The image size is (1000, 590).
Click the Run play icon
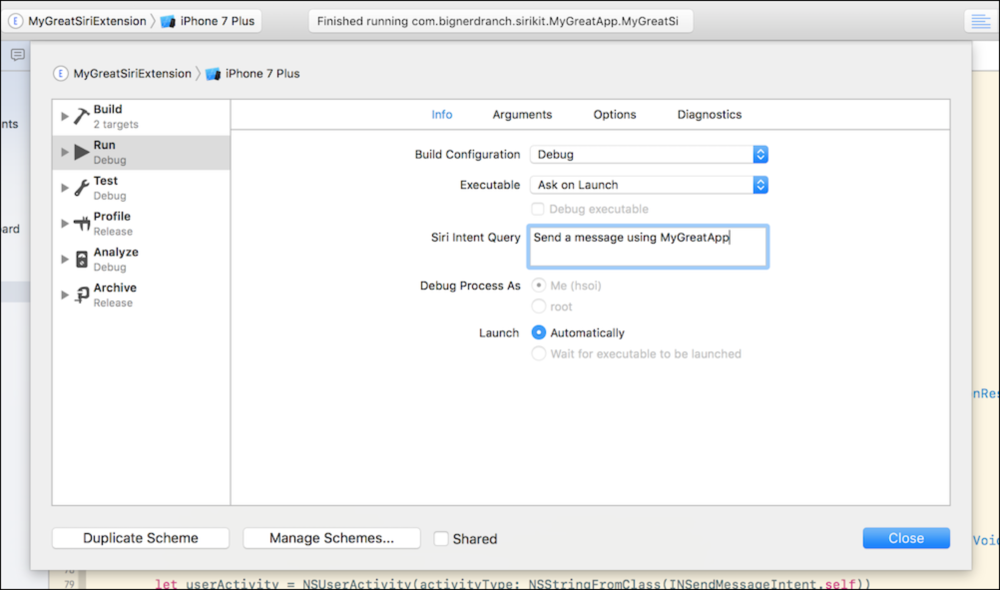pos(82,152)
